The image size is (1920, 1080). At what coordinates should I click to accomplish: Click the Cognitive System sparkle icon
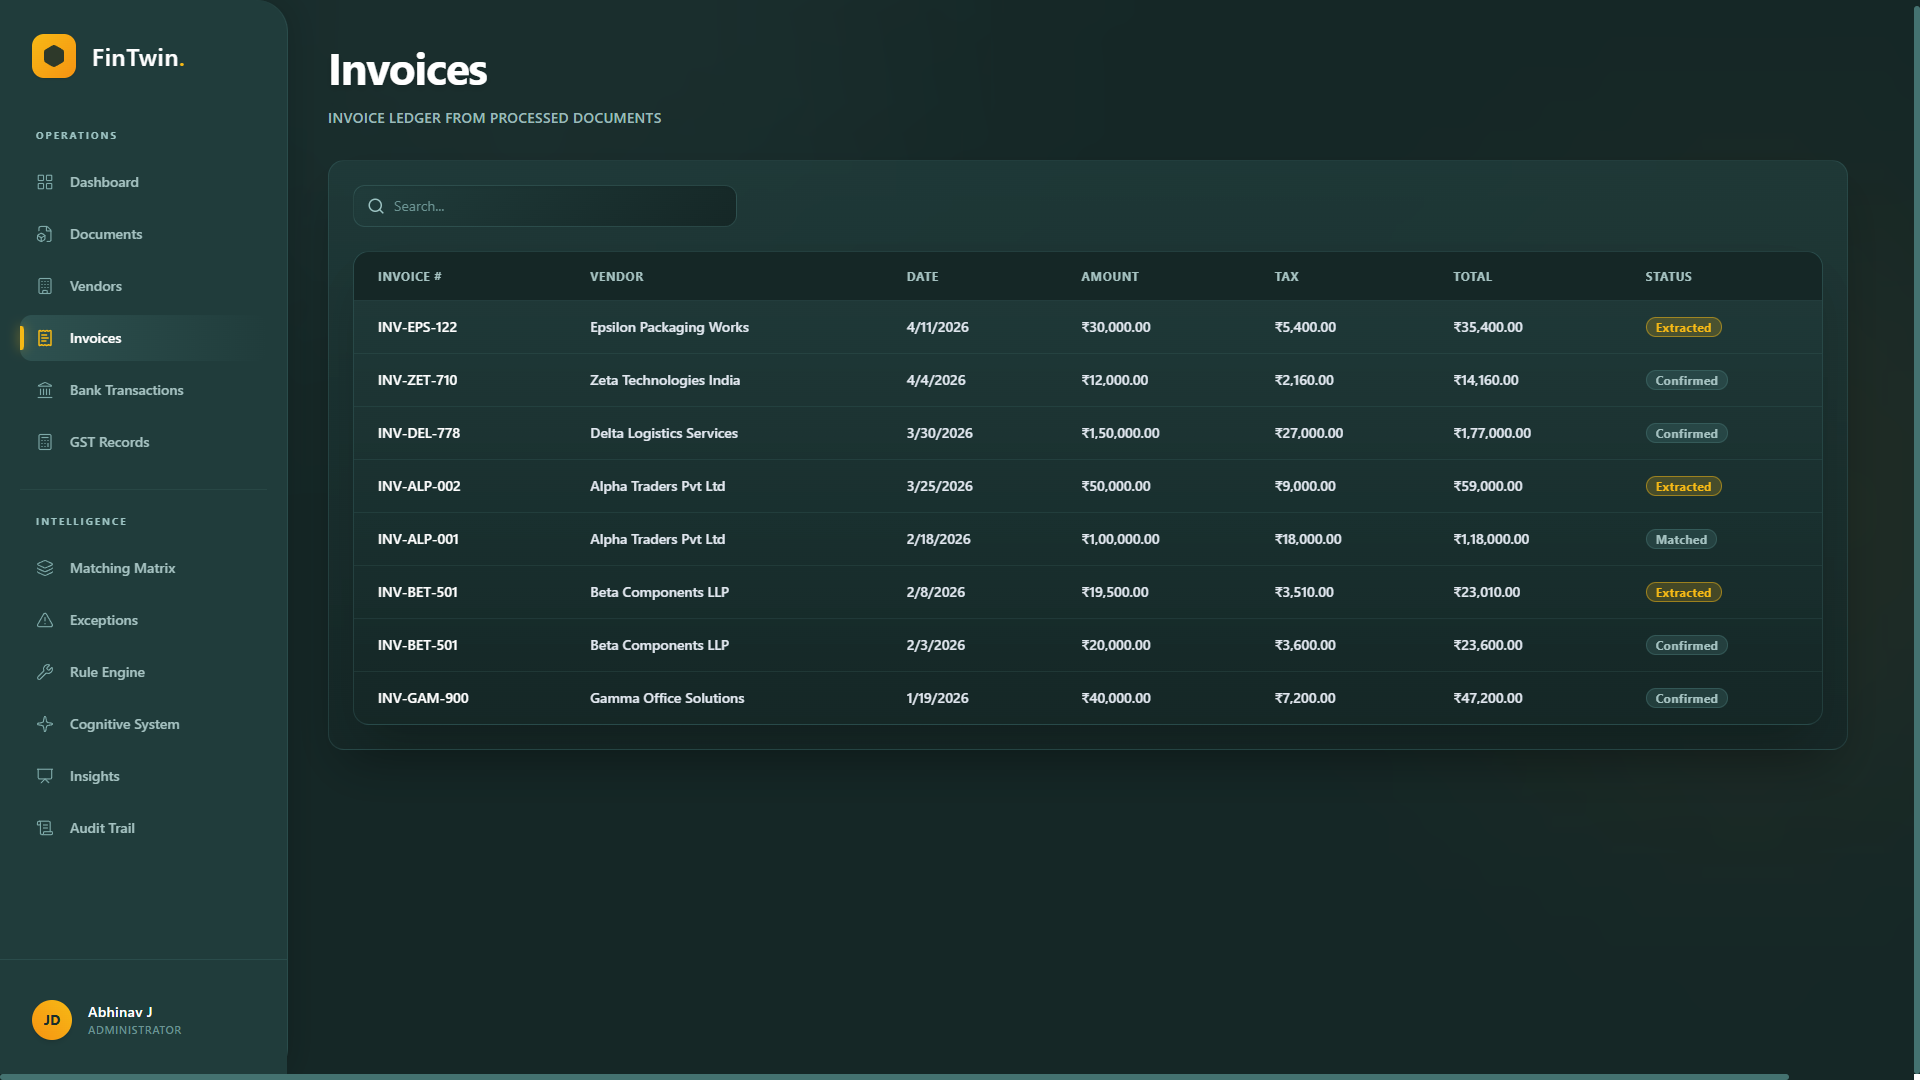click(45, 724)
